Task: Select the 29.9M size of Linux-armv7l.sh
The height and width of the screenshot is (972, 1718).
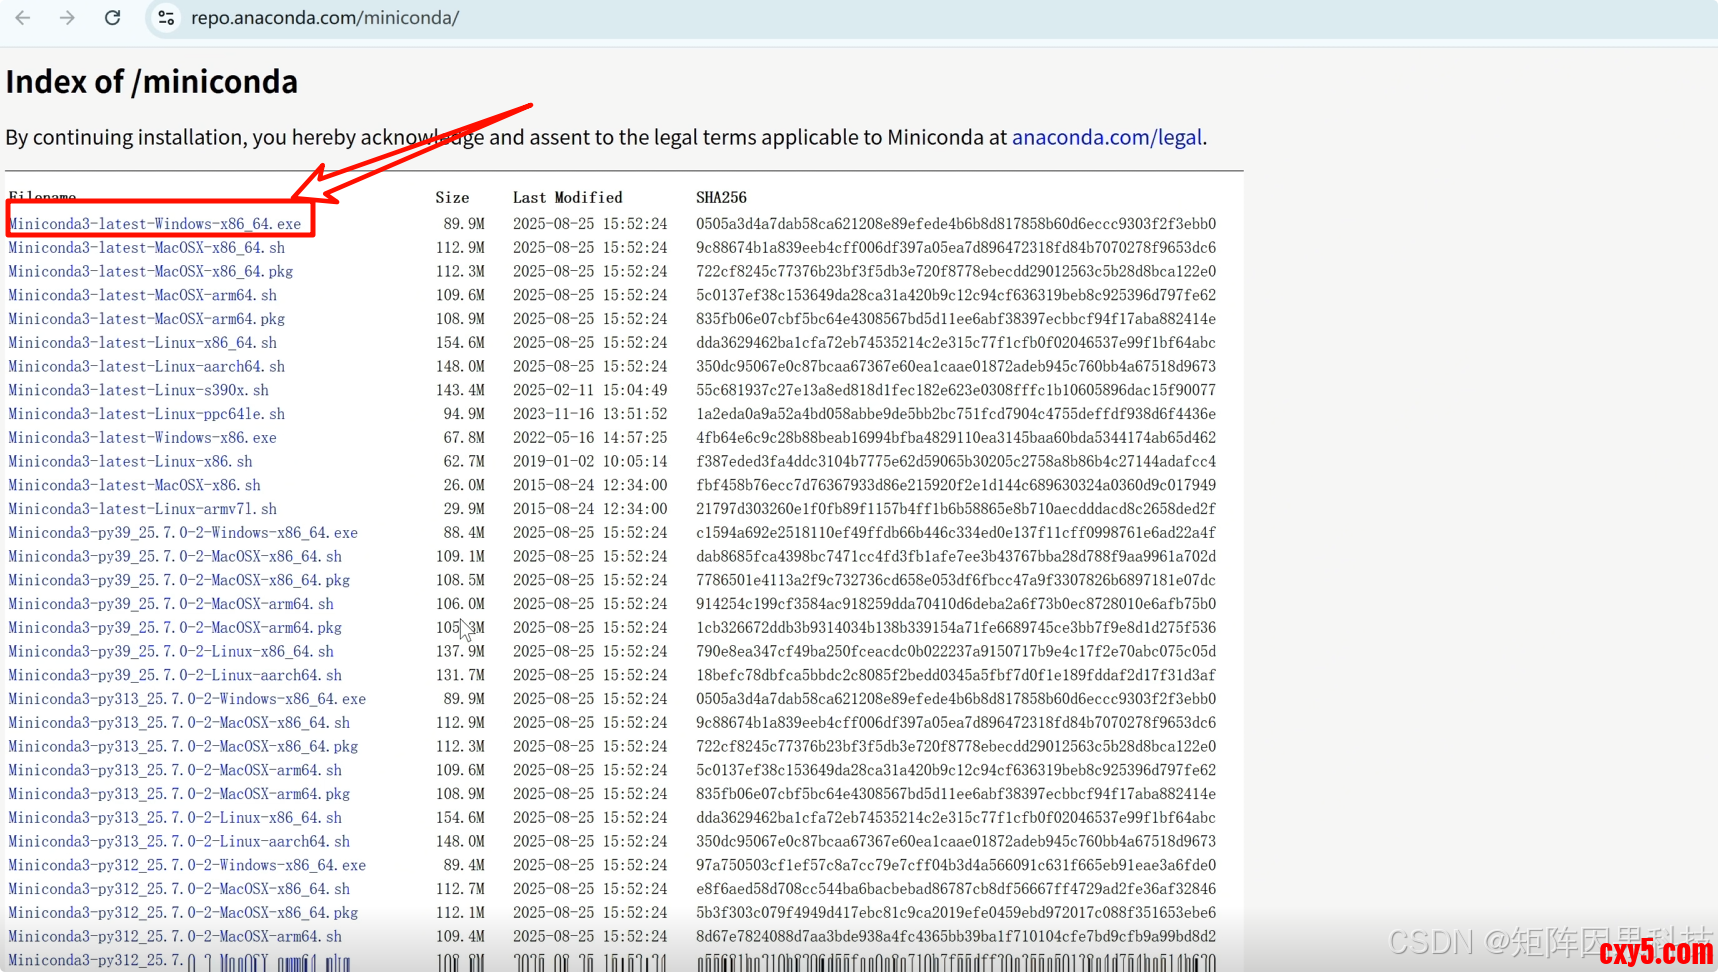Action: pos(464,509)
